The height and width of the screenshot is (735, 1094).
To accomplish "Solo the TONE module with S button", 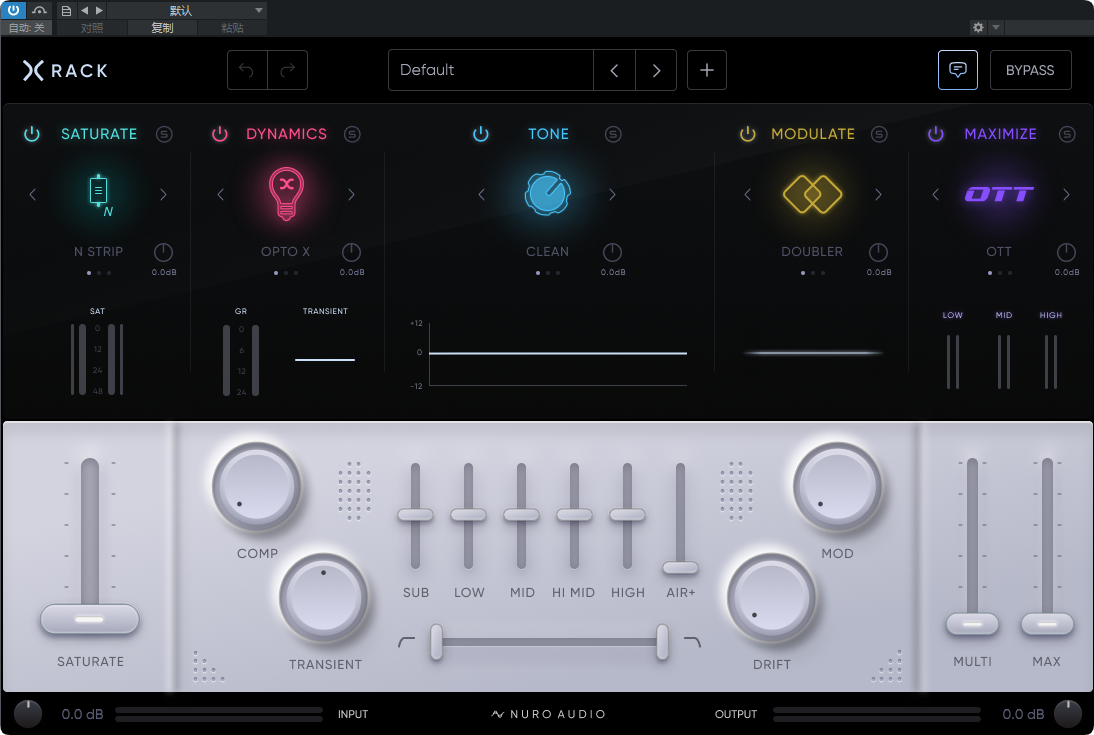I will pyautogui.click(x=613, y=134).
